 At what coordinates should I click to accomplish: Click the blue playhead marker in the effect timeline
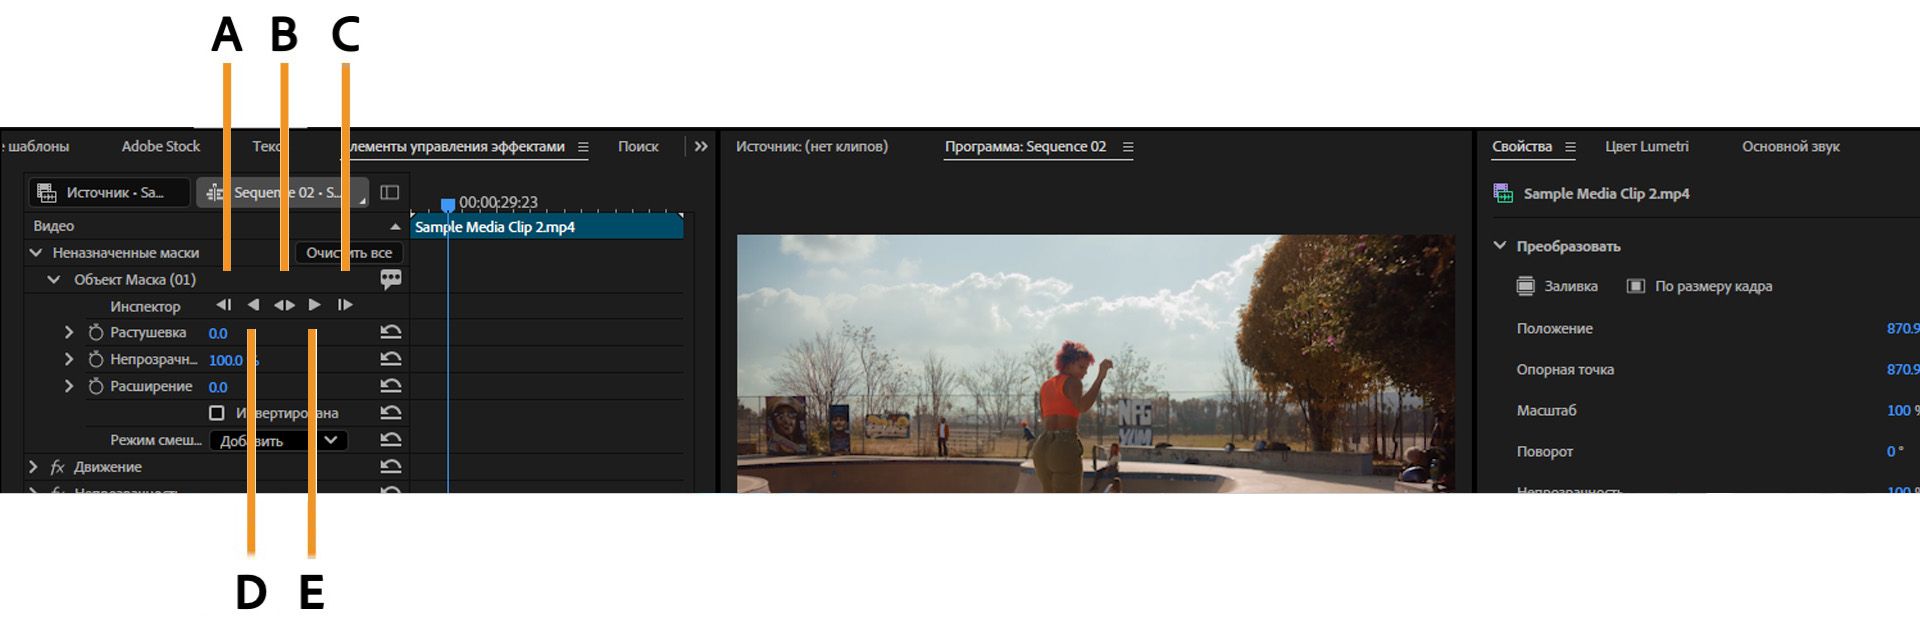[x=448, y=205]
